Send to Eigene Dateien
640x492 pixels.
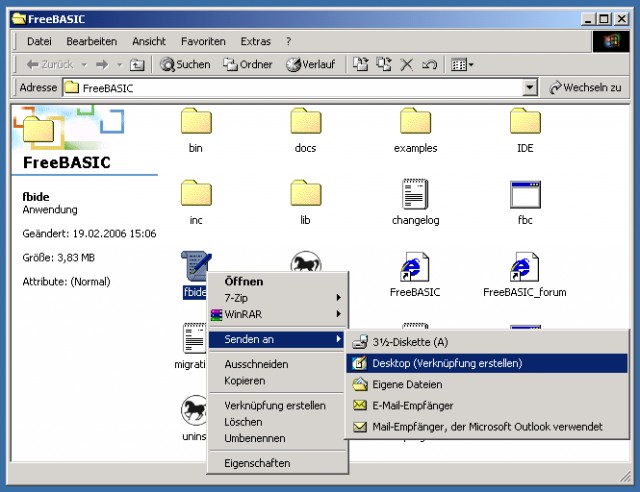click(x=487, y=385)
